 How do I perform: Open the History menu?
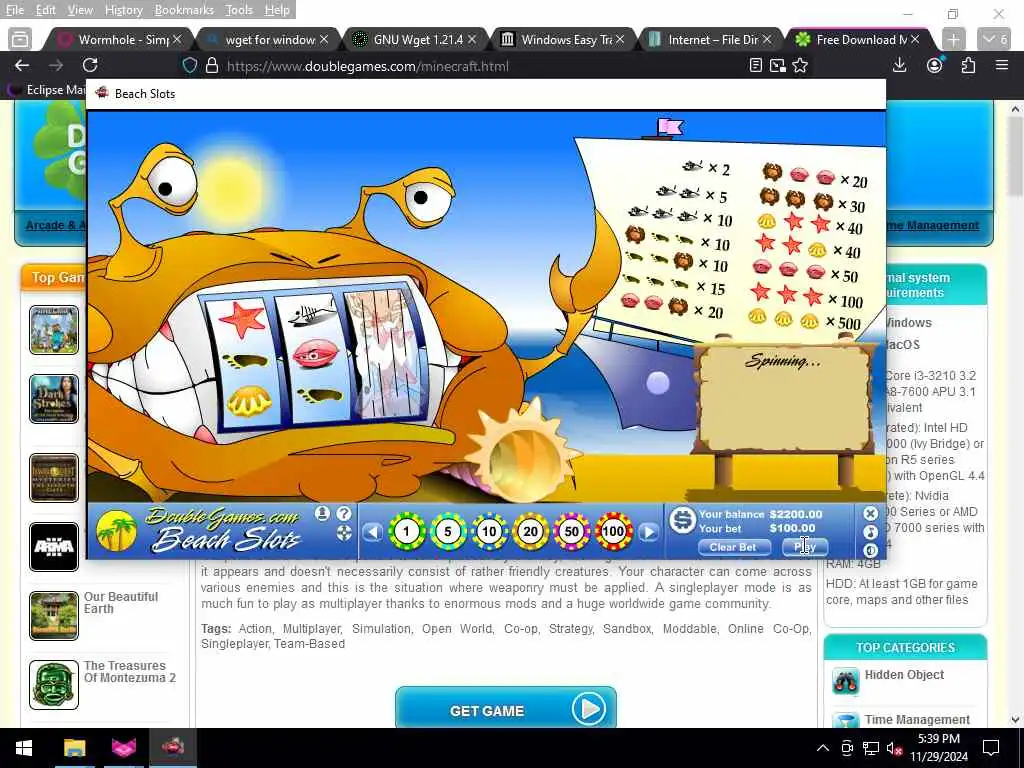click(123, 10)
